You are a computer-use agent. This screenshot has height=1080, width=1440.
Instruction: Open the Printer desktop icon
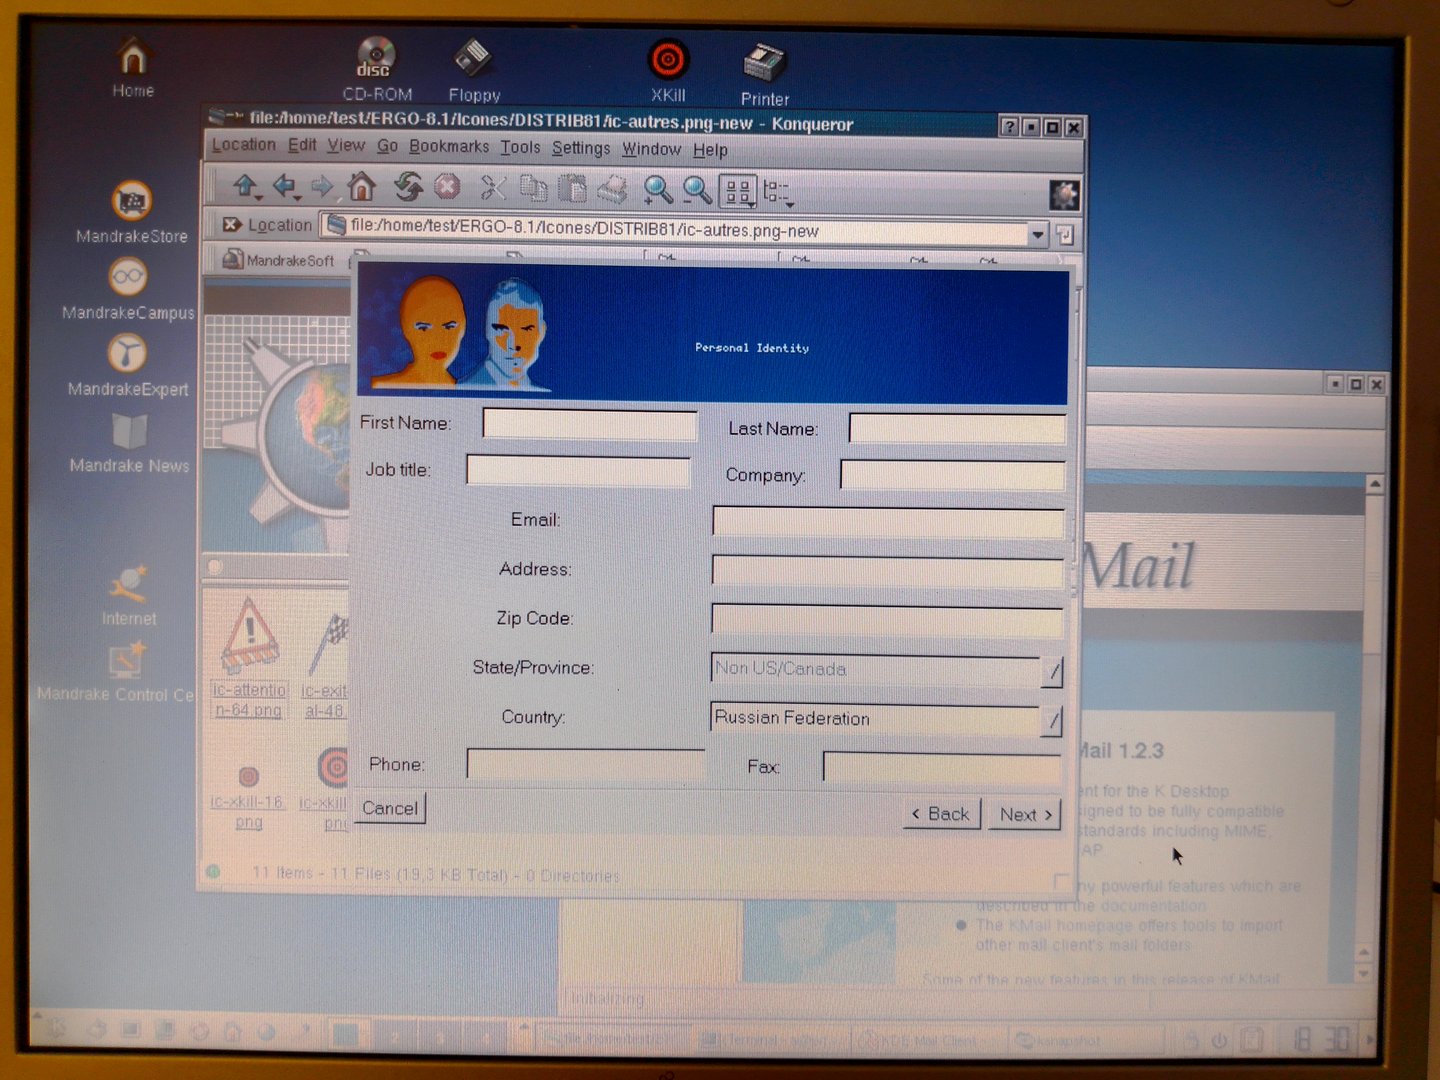tap(765, 74)
